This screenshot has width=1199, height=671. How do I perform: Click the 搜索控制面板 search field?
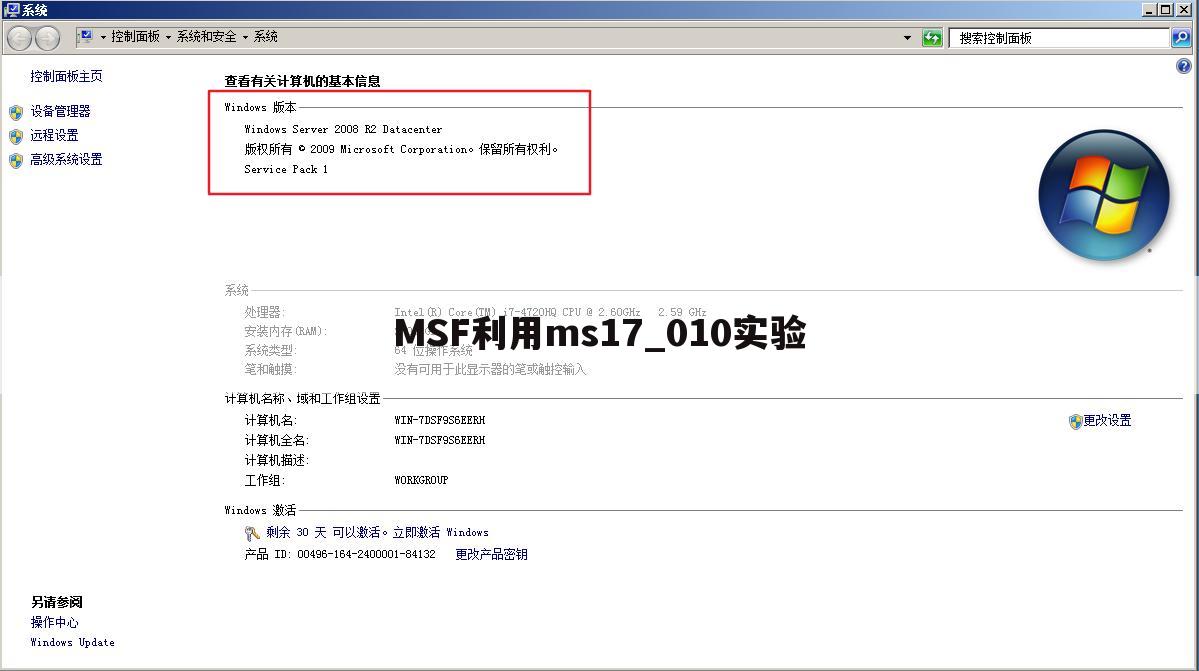pyautogui.click(x=1059, y=37)
